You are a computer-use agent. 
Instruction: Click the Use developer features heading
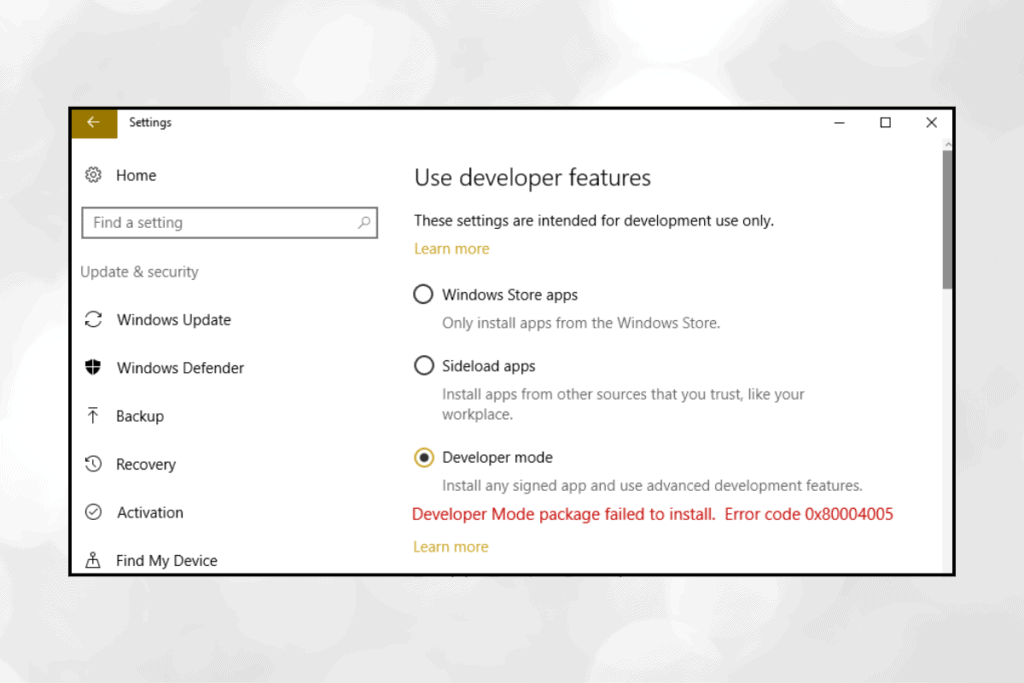coord(532,178)
